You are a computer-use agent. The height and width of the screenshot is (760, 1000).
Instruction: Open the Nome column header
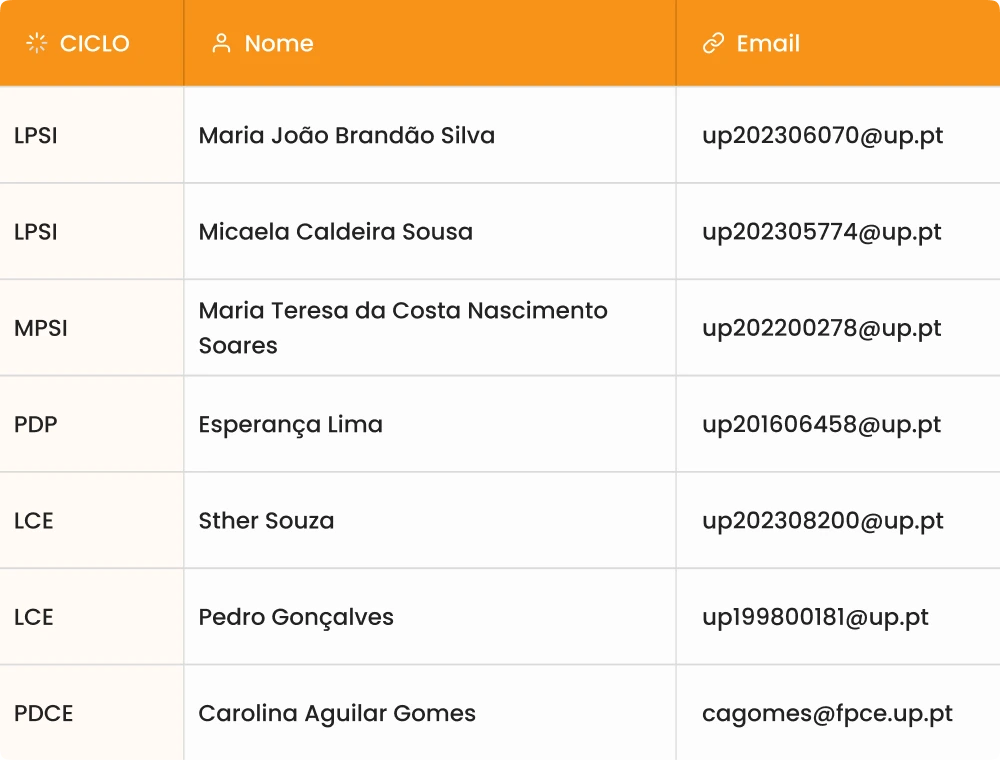click(x=279, y=43)
